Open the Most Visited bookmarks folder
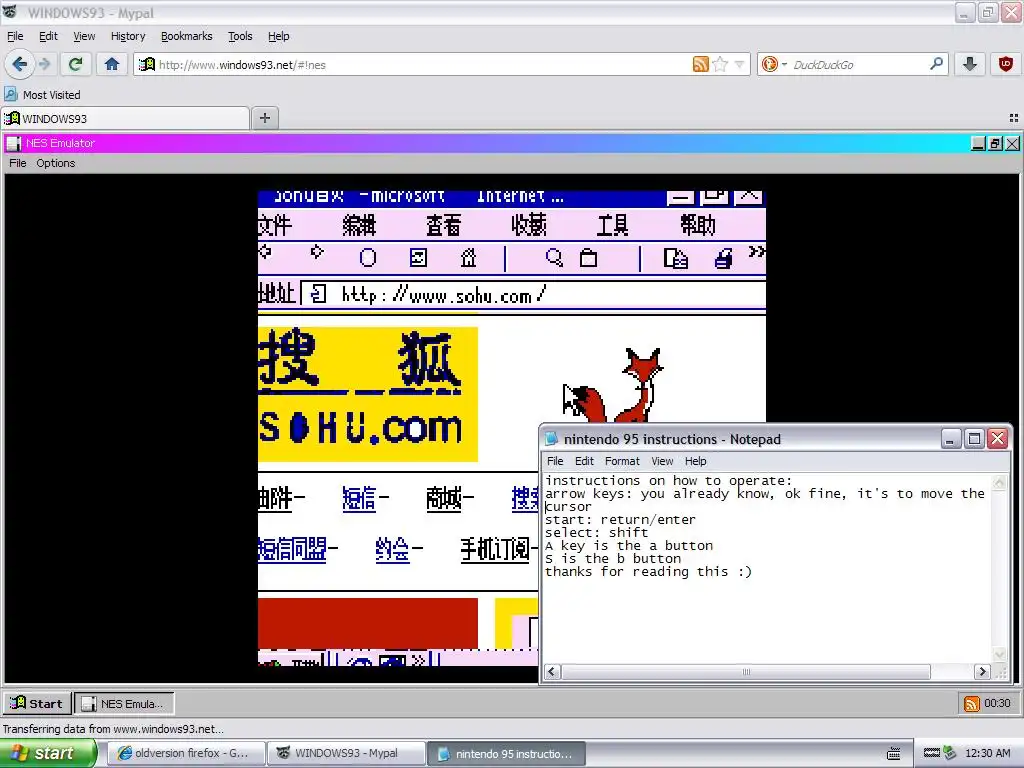Viewport: 1024px width, 768px height. point(43,95)
